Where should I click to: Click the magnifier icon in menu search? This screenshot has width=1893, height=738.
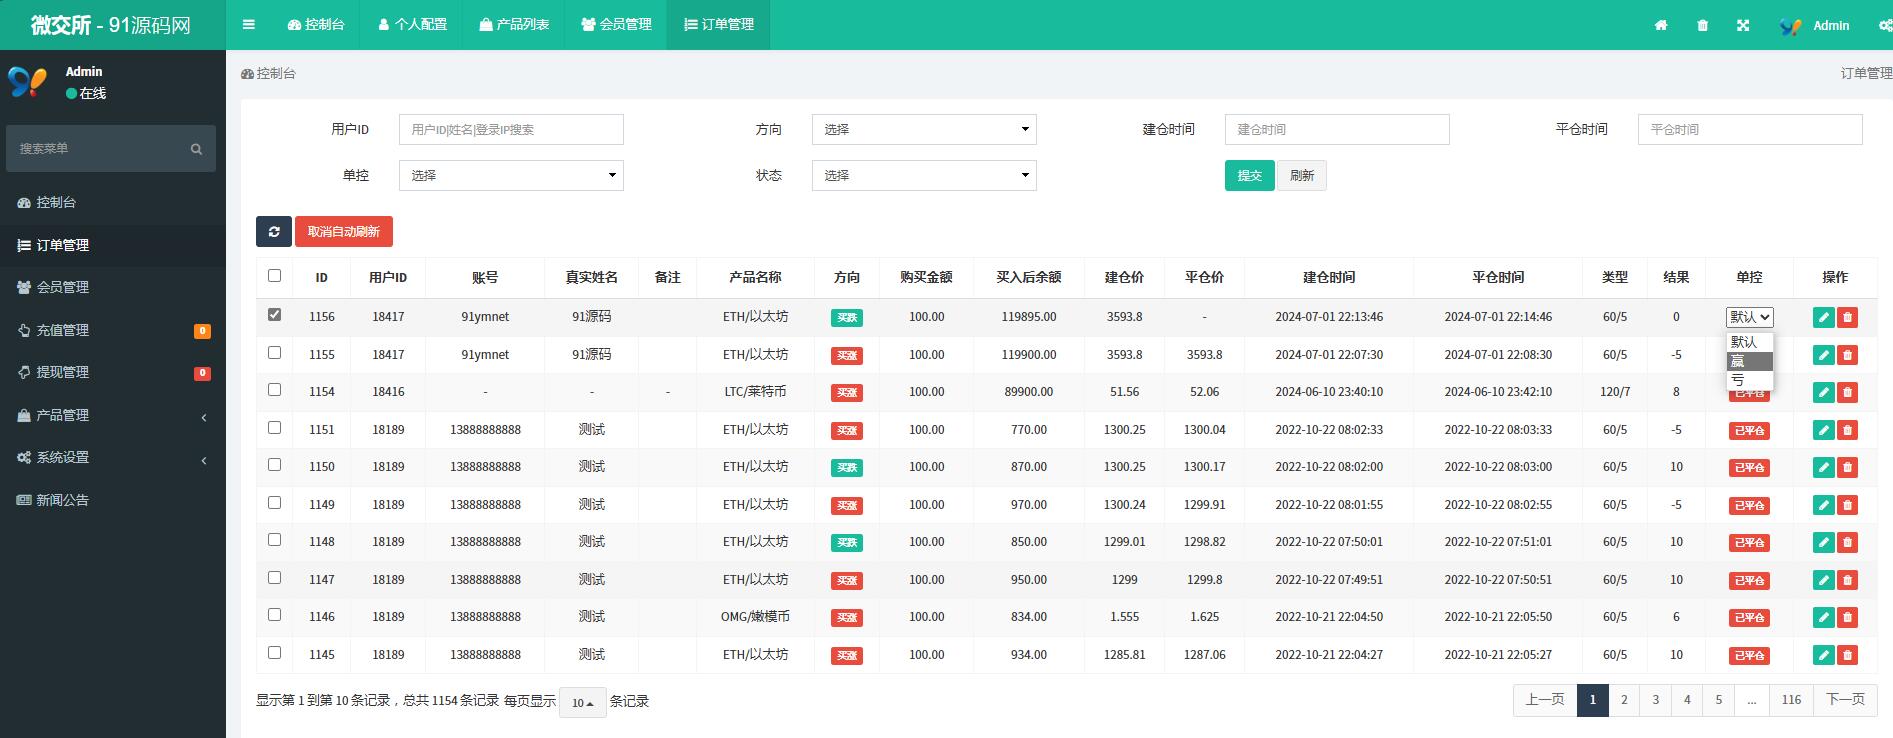[196, 149]
